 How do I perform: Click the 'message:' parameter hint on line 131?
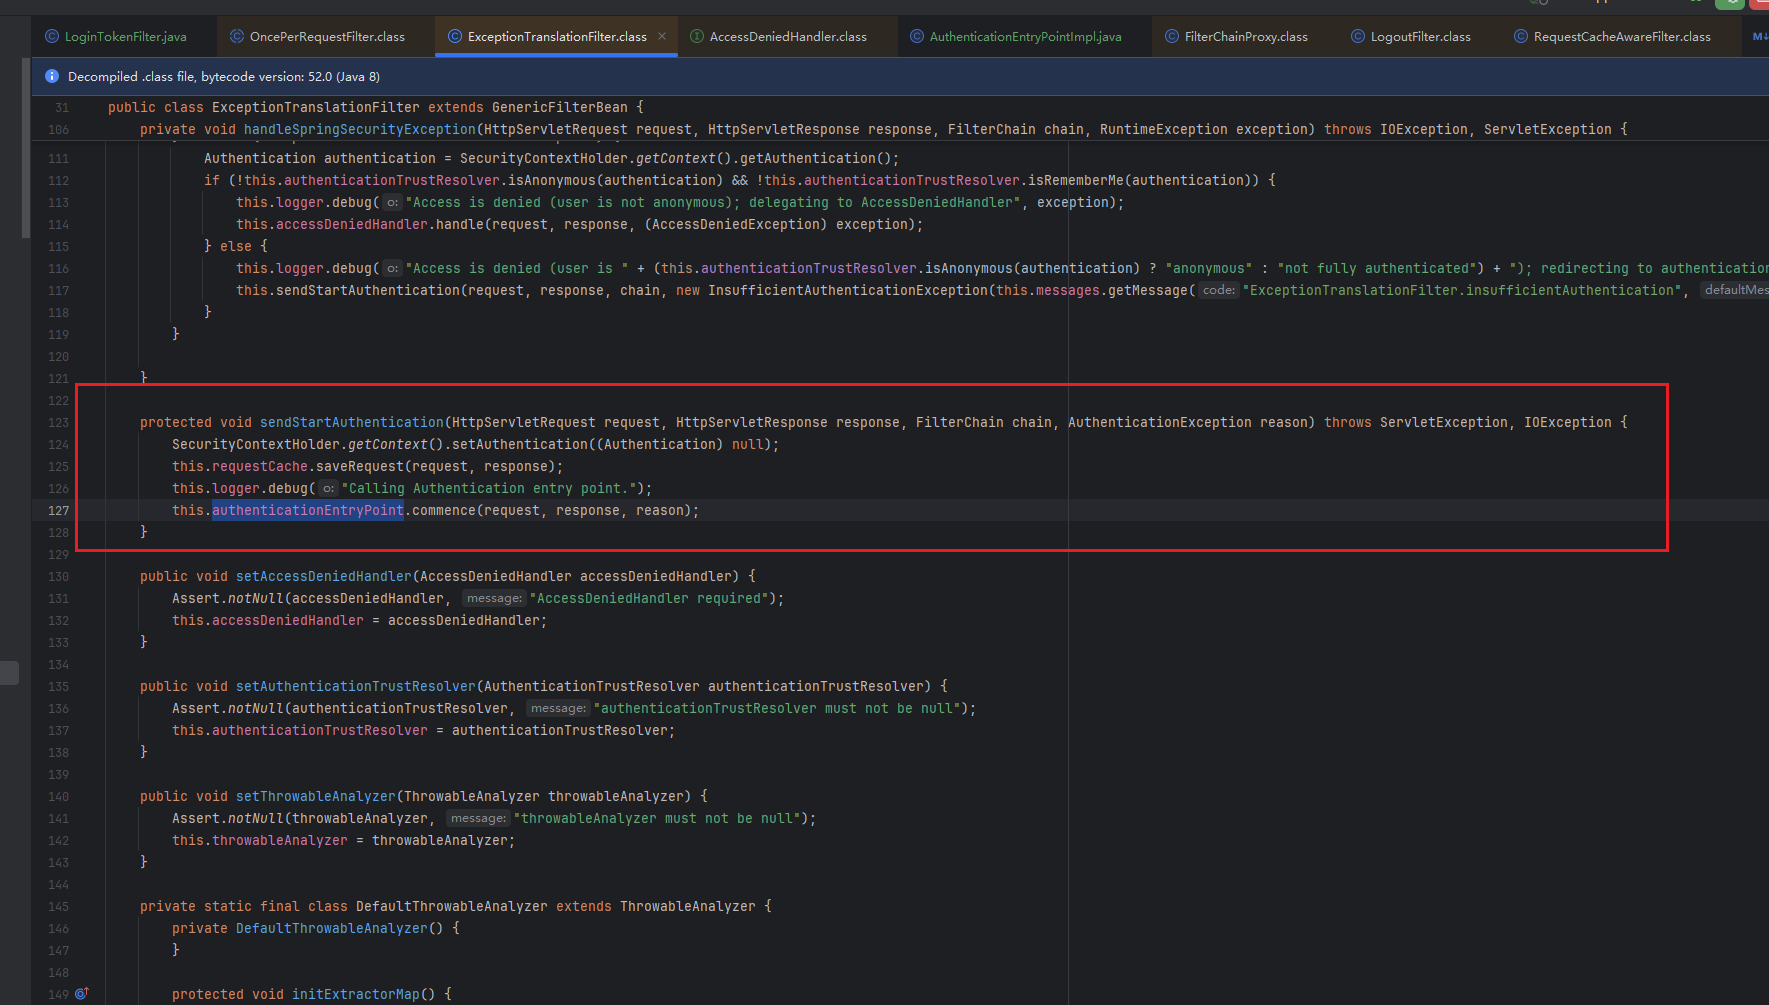[x=494, y=597]
